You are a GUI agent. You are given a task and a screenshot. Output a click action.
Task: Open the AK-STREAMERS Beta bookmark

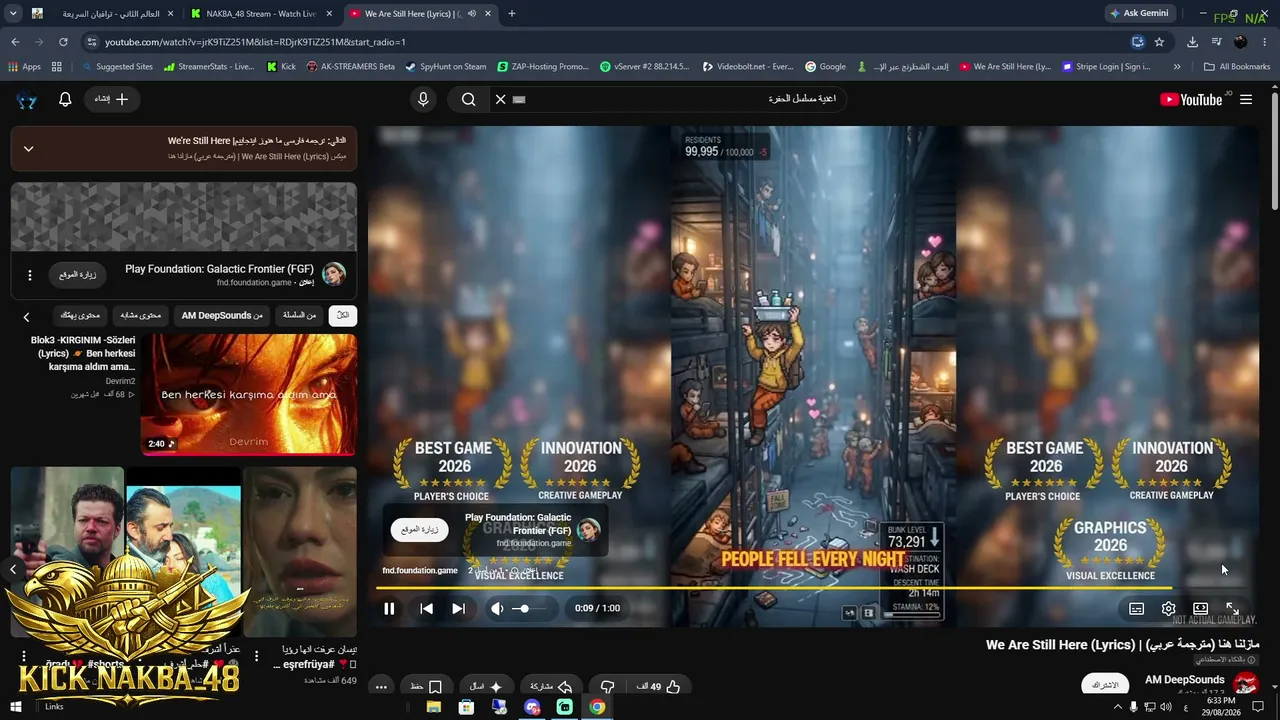[351, 67]
